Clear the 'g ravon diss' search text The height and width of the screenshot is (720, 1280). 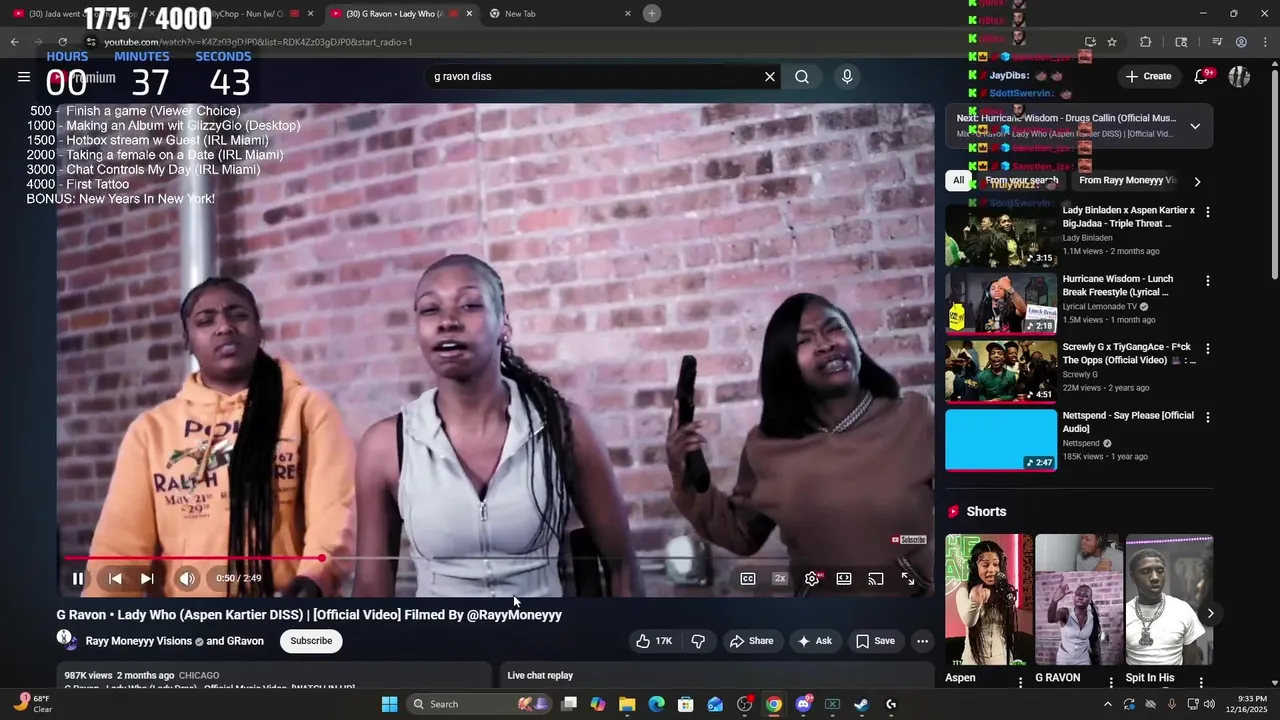pos(770,77)
